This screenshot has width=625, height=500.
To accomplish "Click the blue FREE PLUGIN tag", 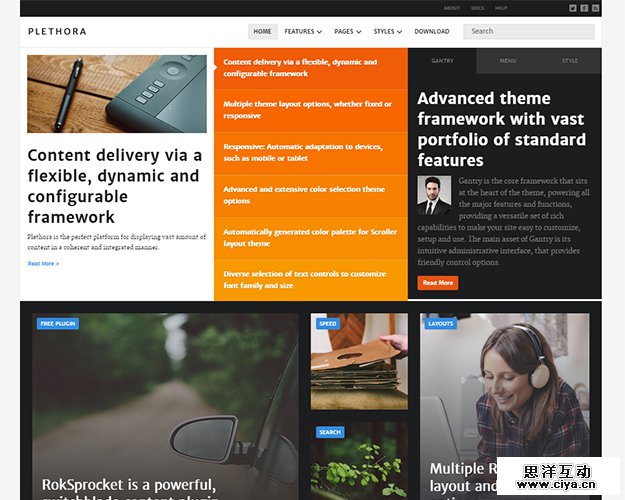I will point(58,323).
